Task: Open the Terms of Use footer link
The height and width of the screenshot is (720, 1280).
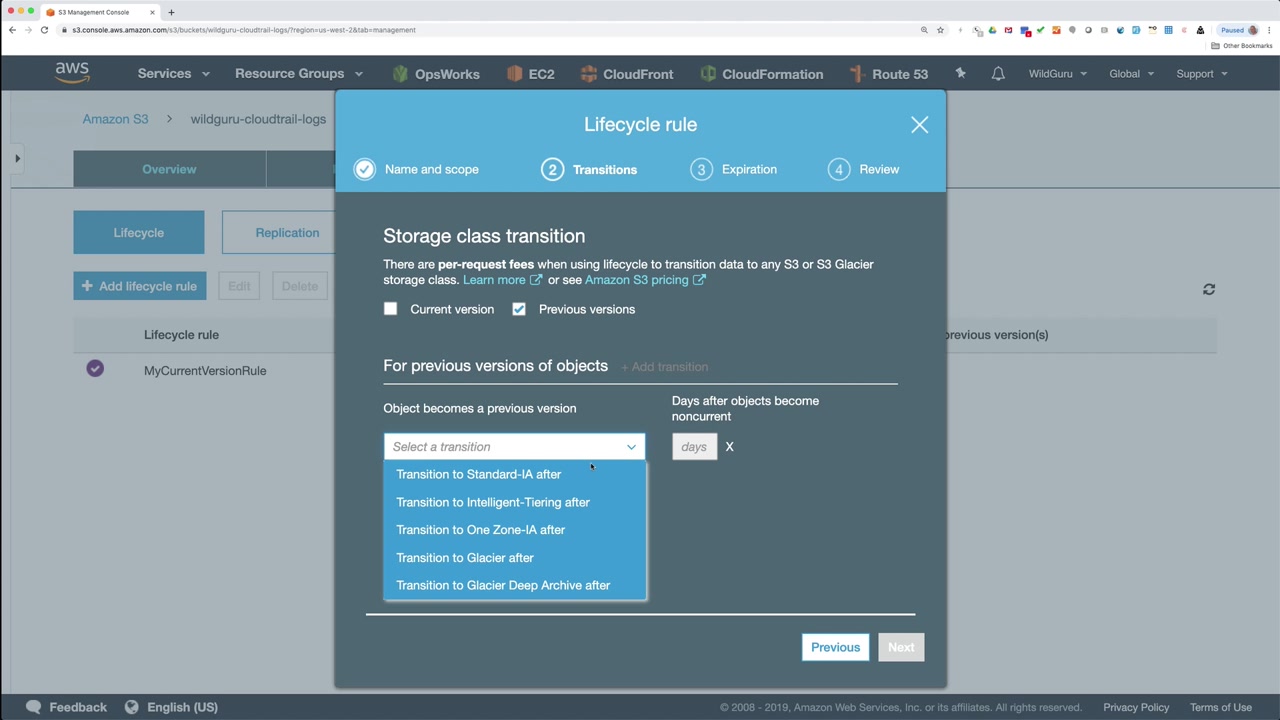Action: (x=1221, y=707)
